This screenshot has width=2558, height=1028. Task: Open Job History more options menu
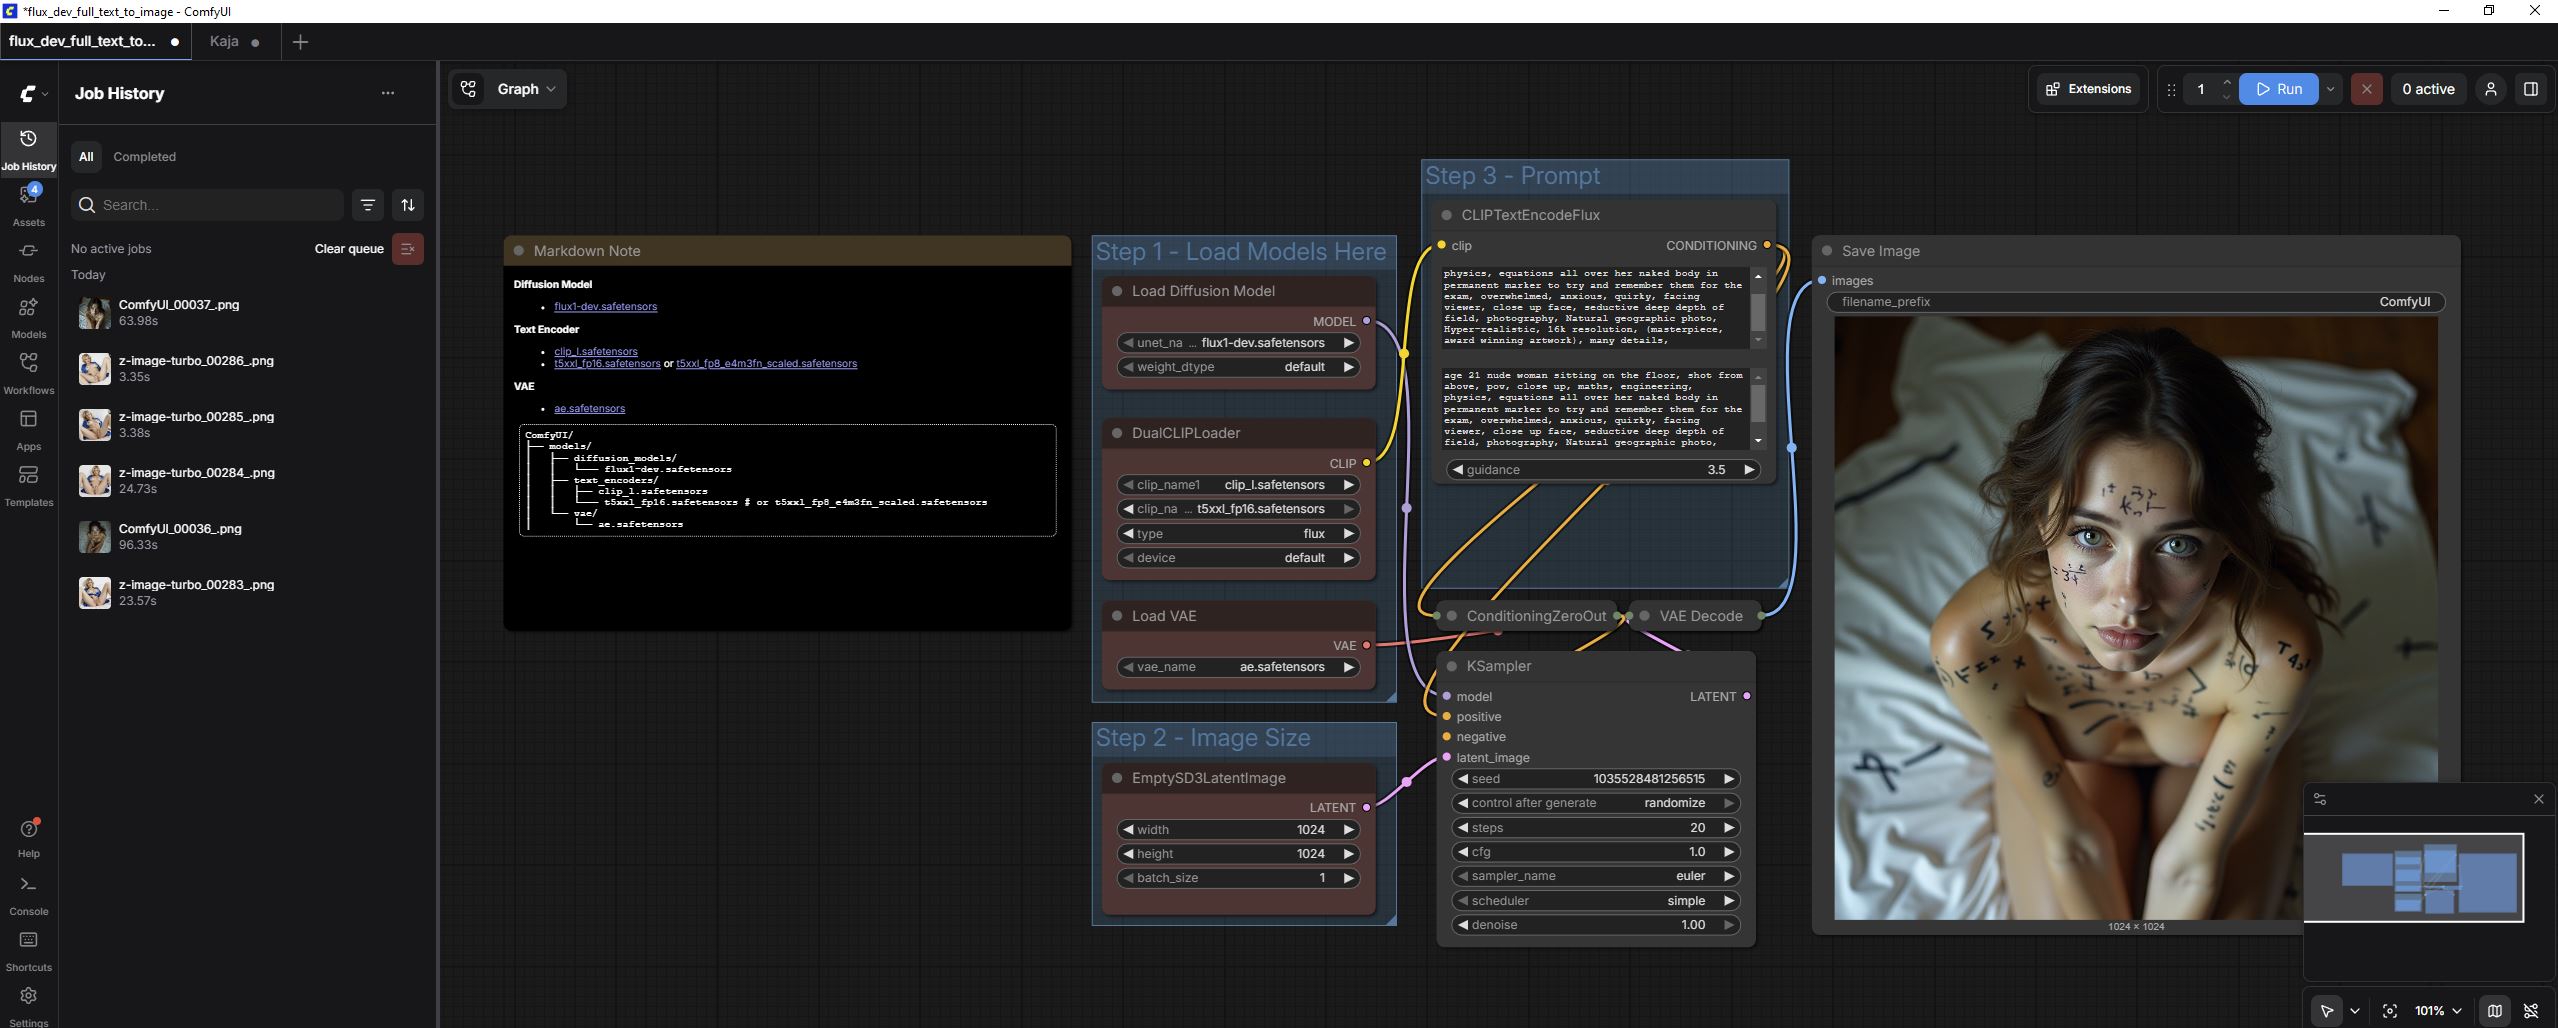(388, 93)
